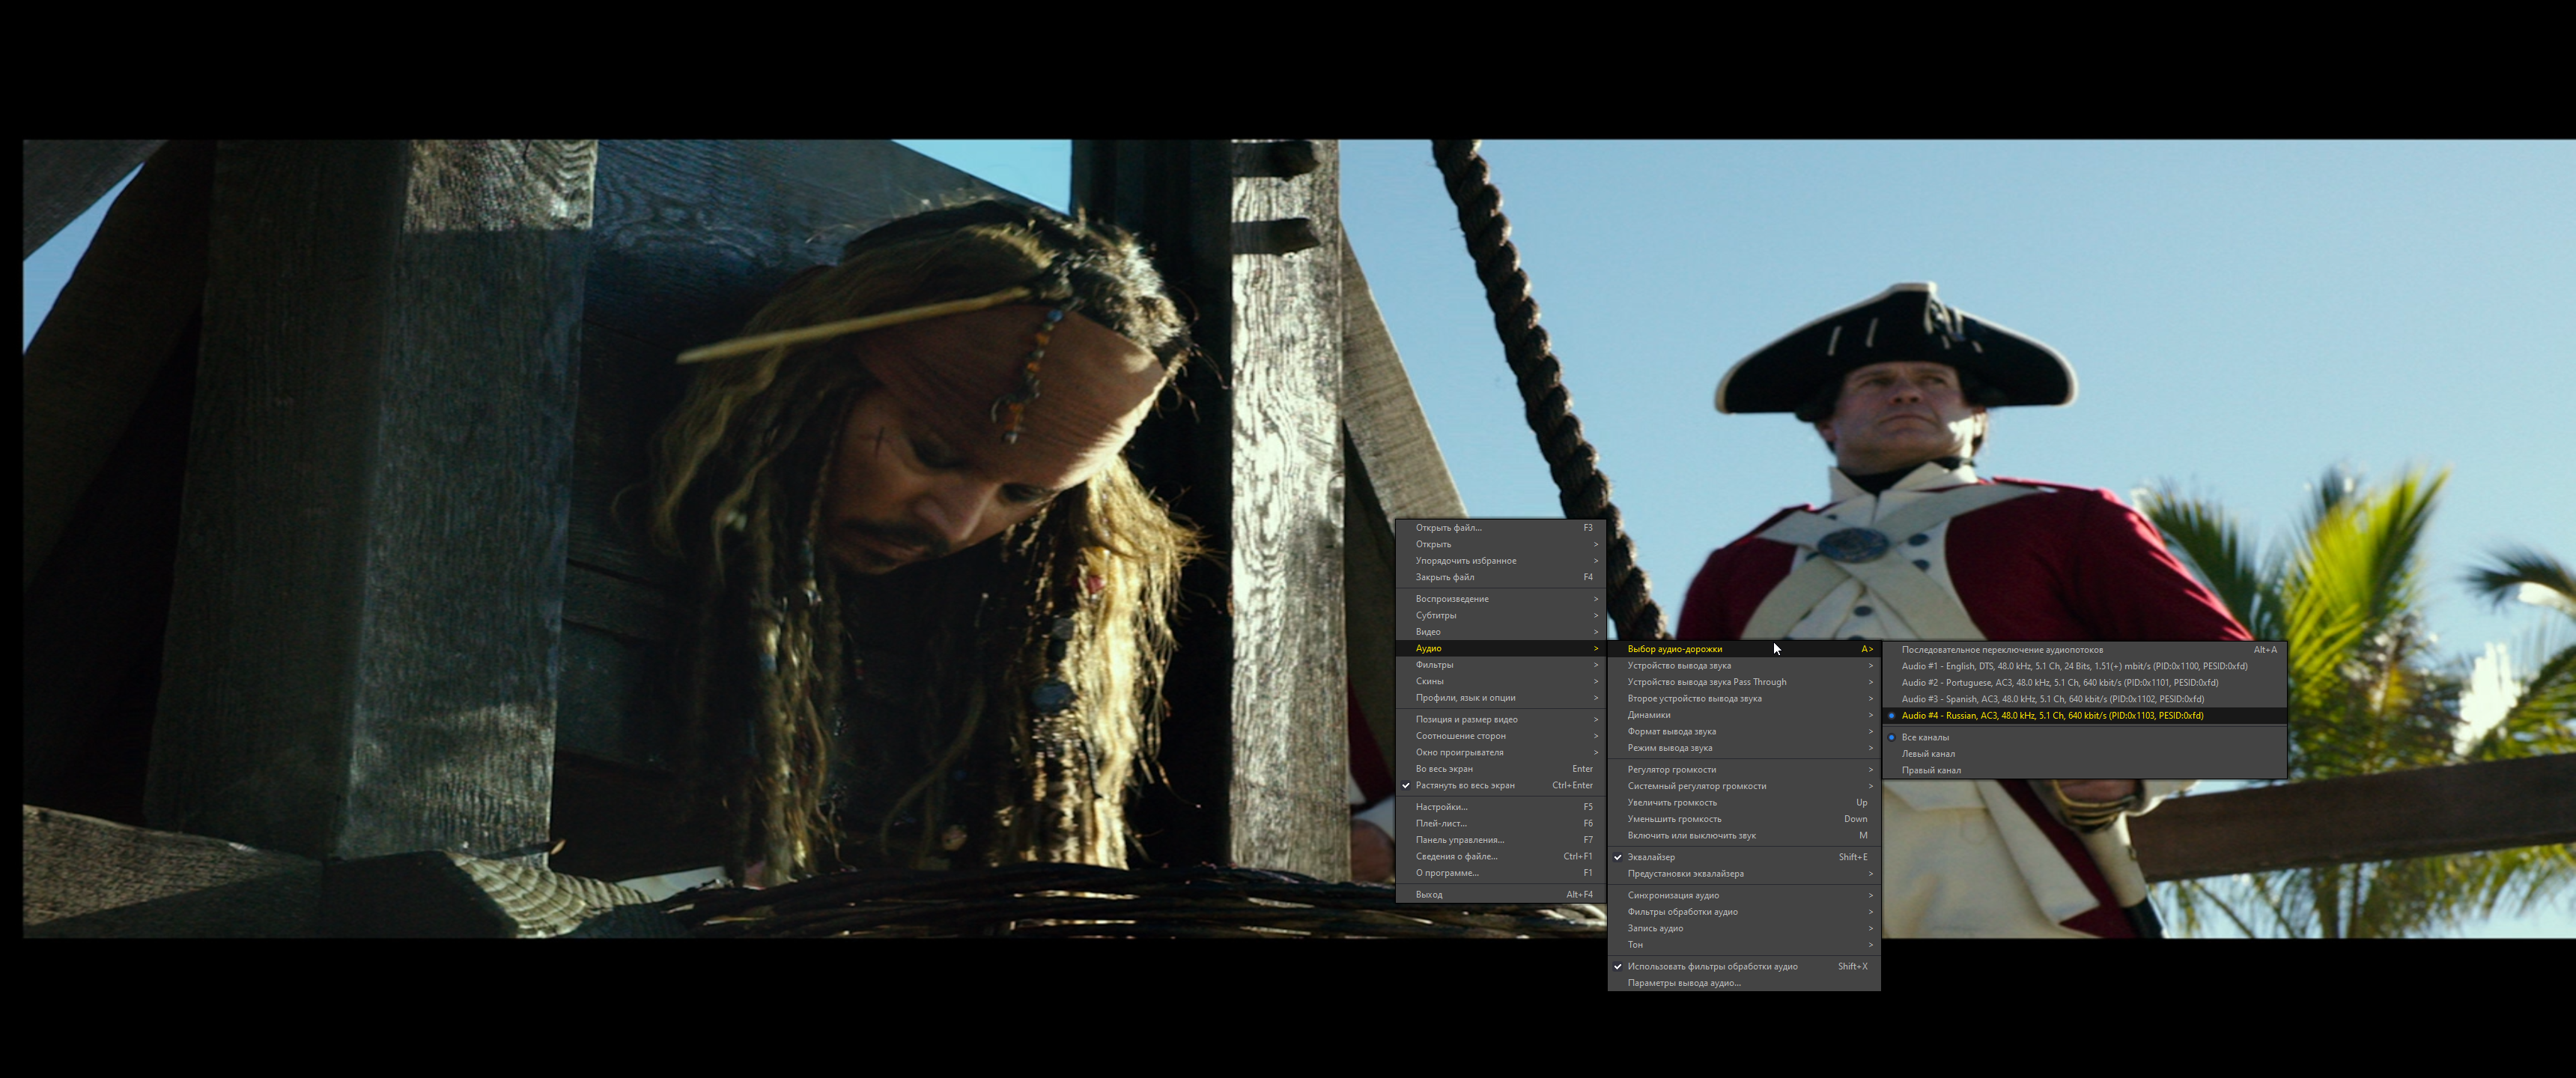Expand 'Предустановки эквалайзера' submenu

1685,874
